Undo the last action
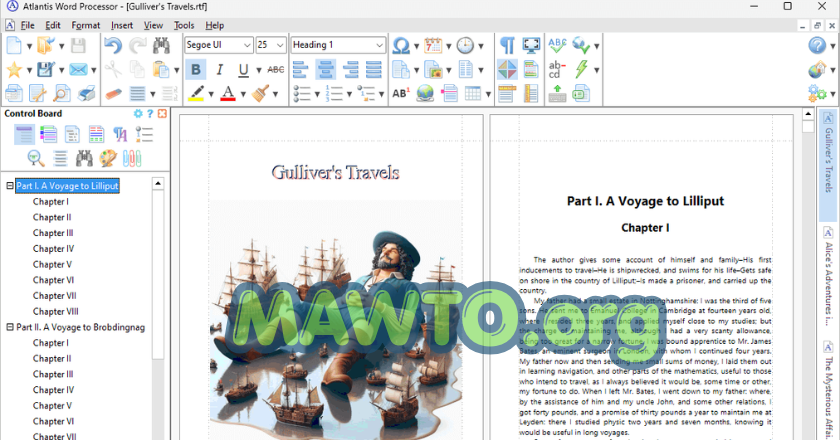 (112, 46)
